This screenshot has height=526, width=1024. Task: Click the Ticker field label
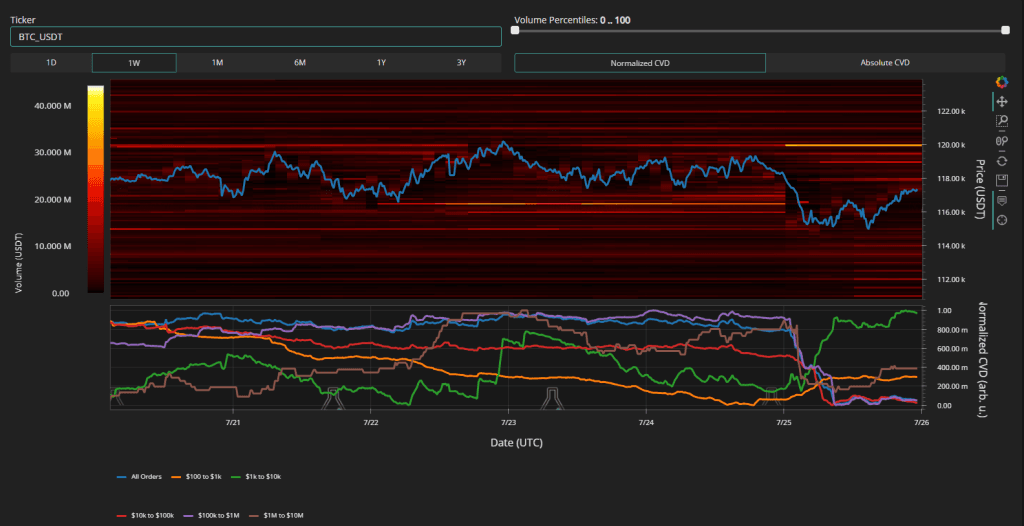(22, 20)
